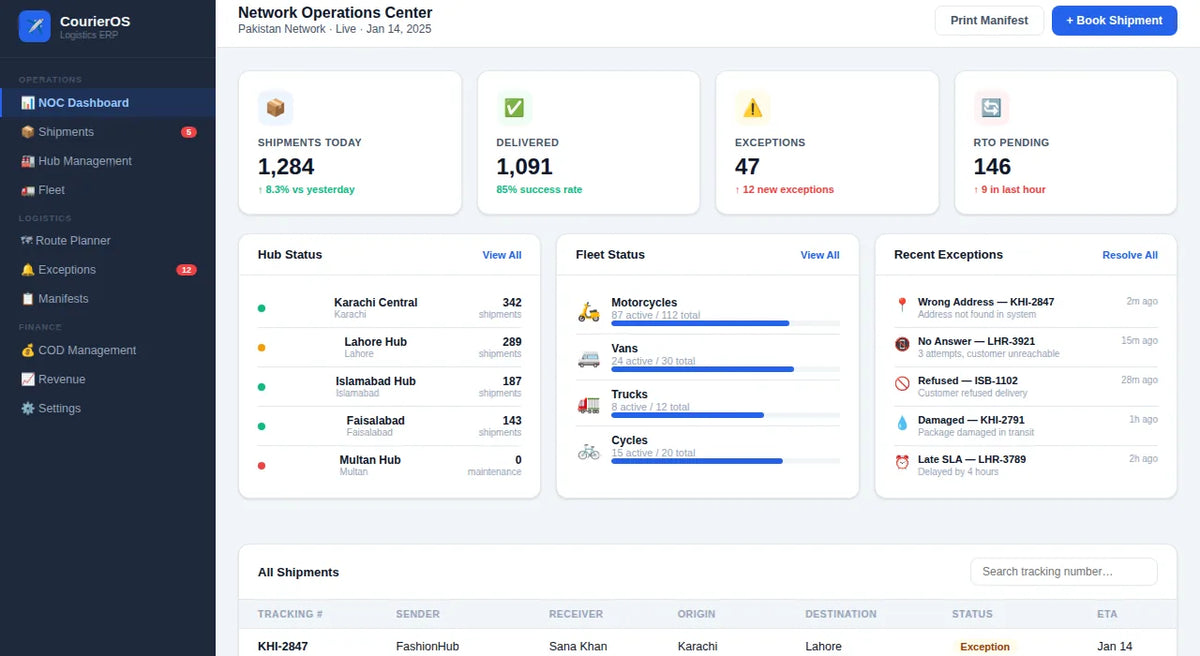This screenshot has height=656, width=1200.
Task: Click the 85% success rate text
Action: click(x=539, y=190)
